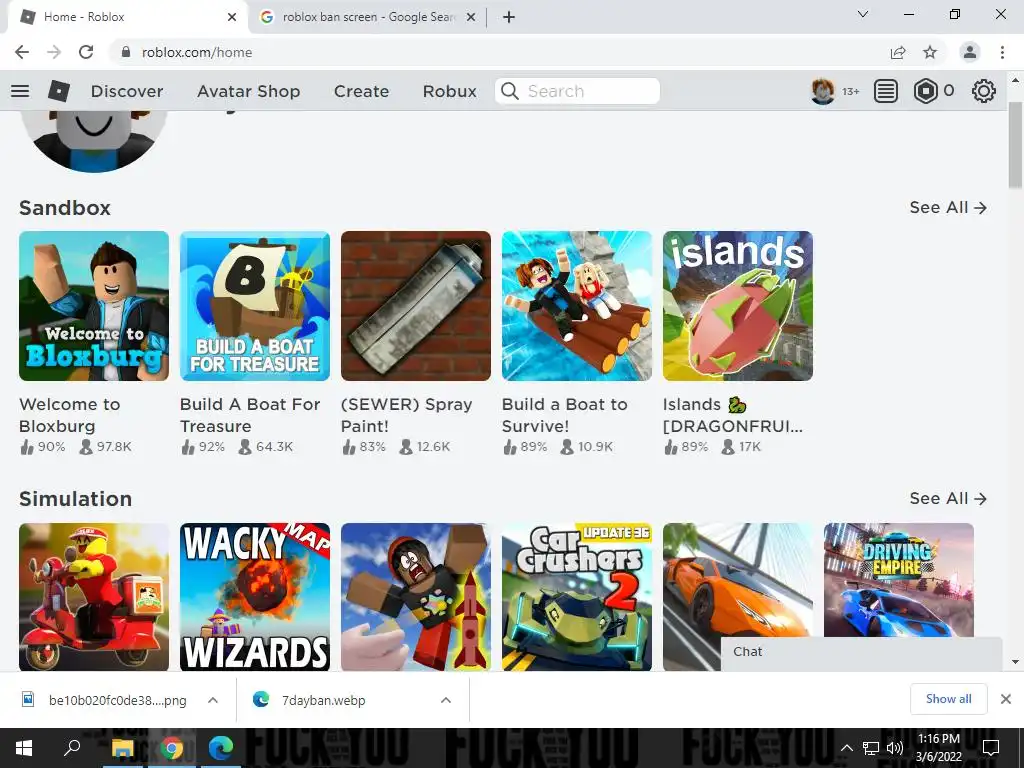The image size is (1024, 768).
Task: Click the Simulation section heading
Action: [75, 499]
